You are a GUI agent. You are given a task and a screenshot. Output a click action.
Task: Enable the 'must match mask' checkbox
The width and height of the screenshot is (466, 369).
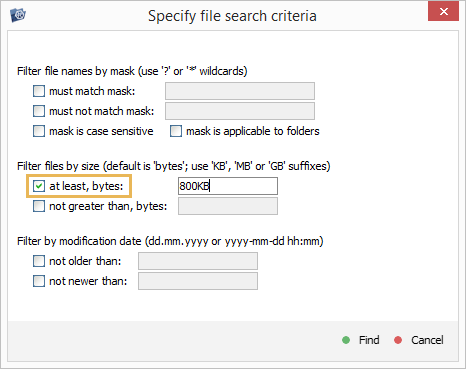click(39, 91)
